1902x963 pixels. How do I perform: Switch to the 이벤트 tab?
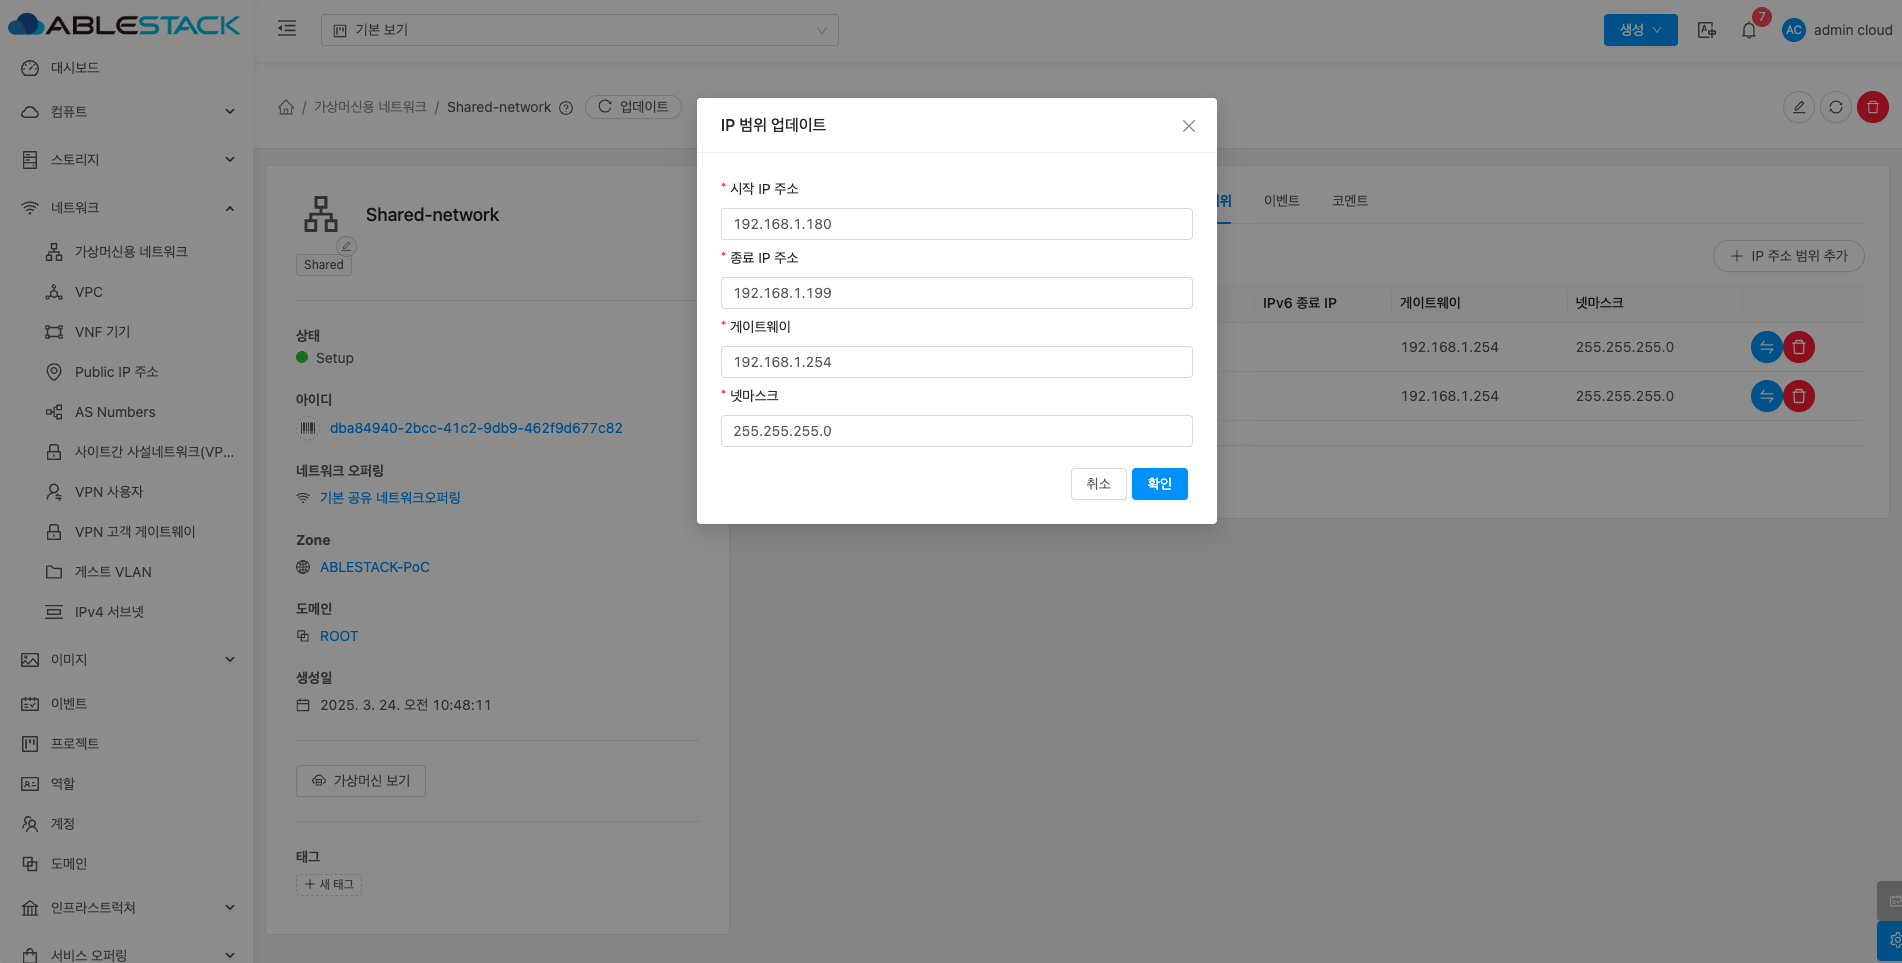point(1281,201)
